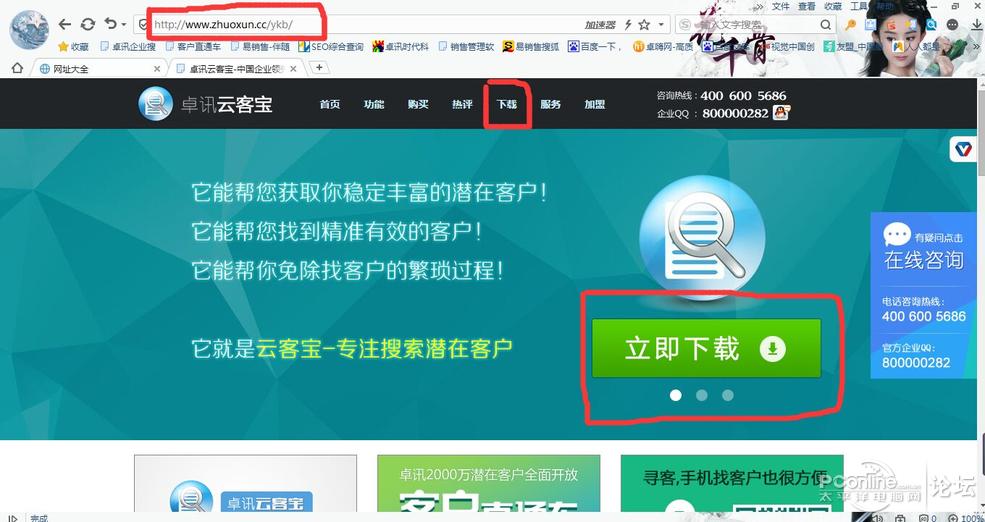Close the 网址大全 tab
Screen dimensions: 985x522
click(x=157, y=68)
